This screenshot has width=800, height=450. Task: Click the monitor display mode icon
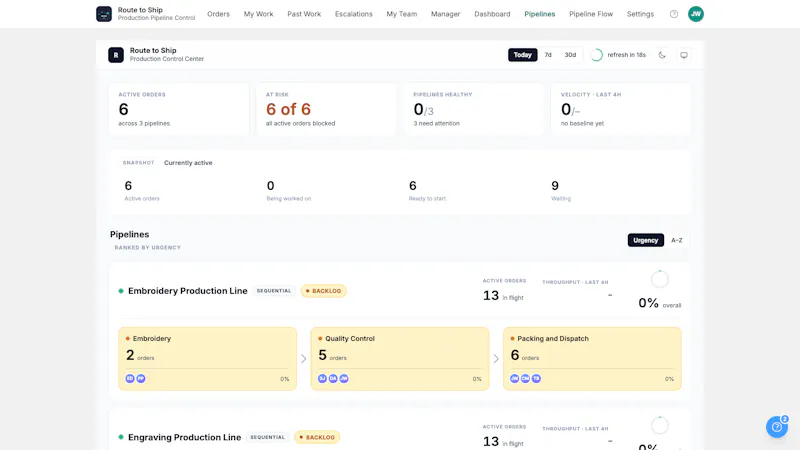point(684,55)
